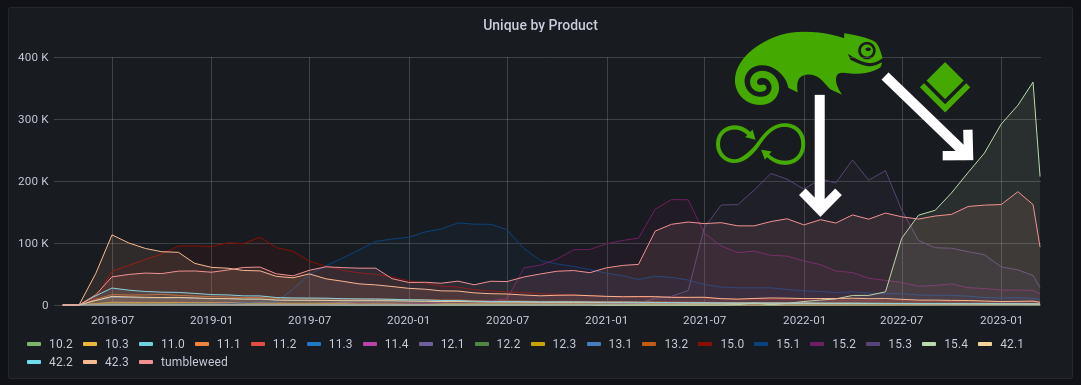Click the 15.4 peak near 360 K
The width and height of the screenshot is (1081, 385).
(x=1032, y=82)
